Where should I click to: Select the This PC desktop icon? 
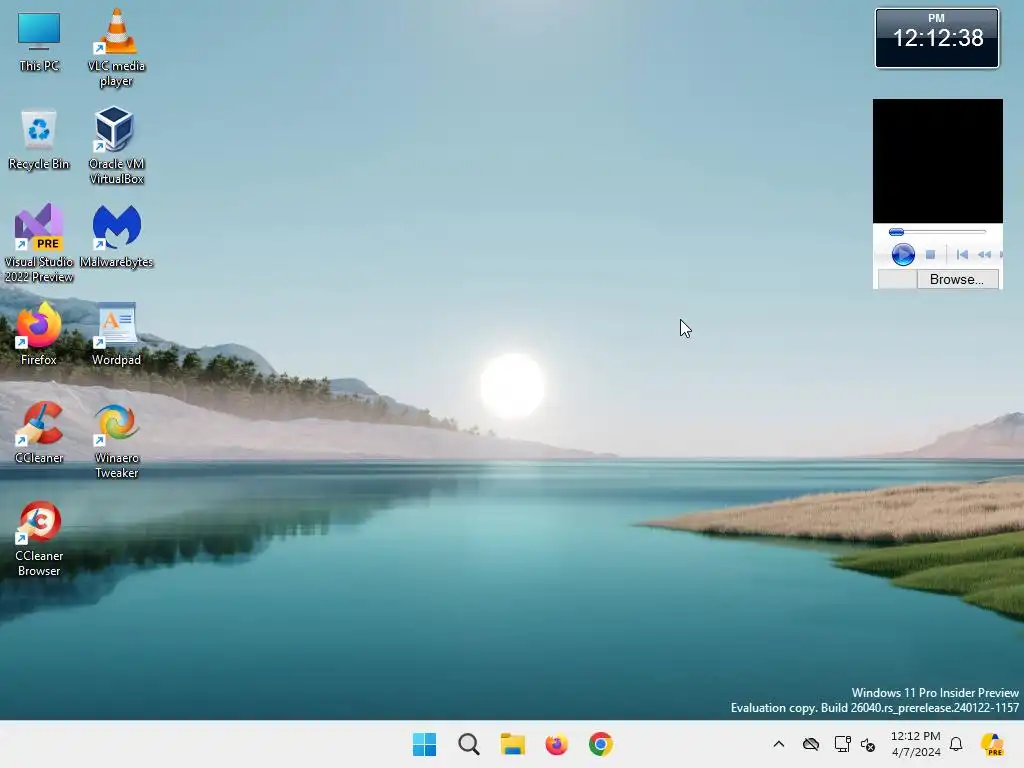39,42
